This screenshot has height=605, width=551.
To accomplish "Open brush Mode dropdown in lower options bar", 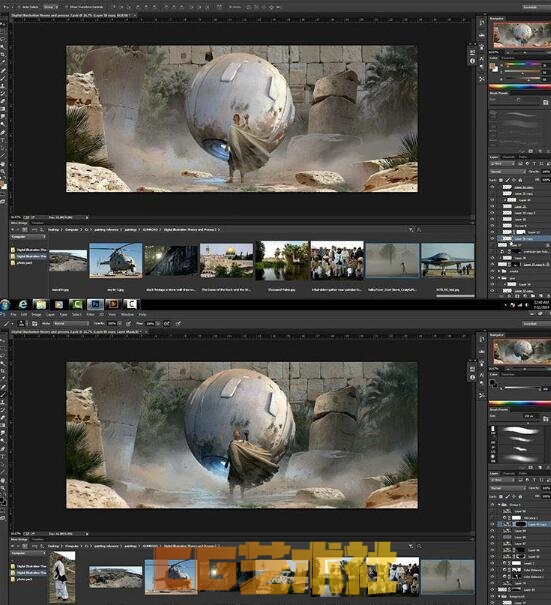I will (71, 323).
